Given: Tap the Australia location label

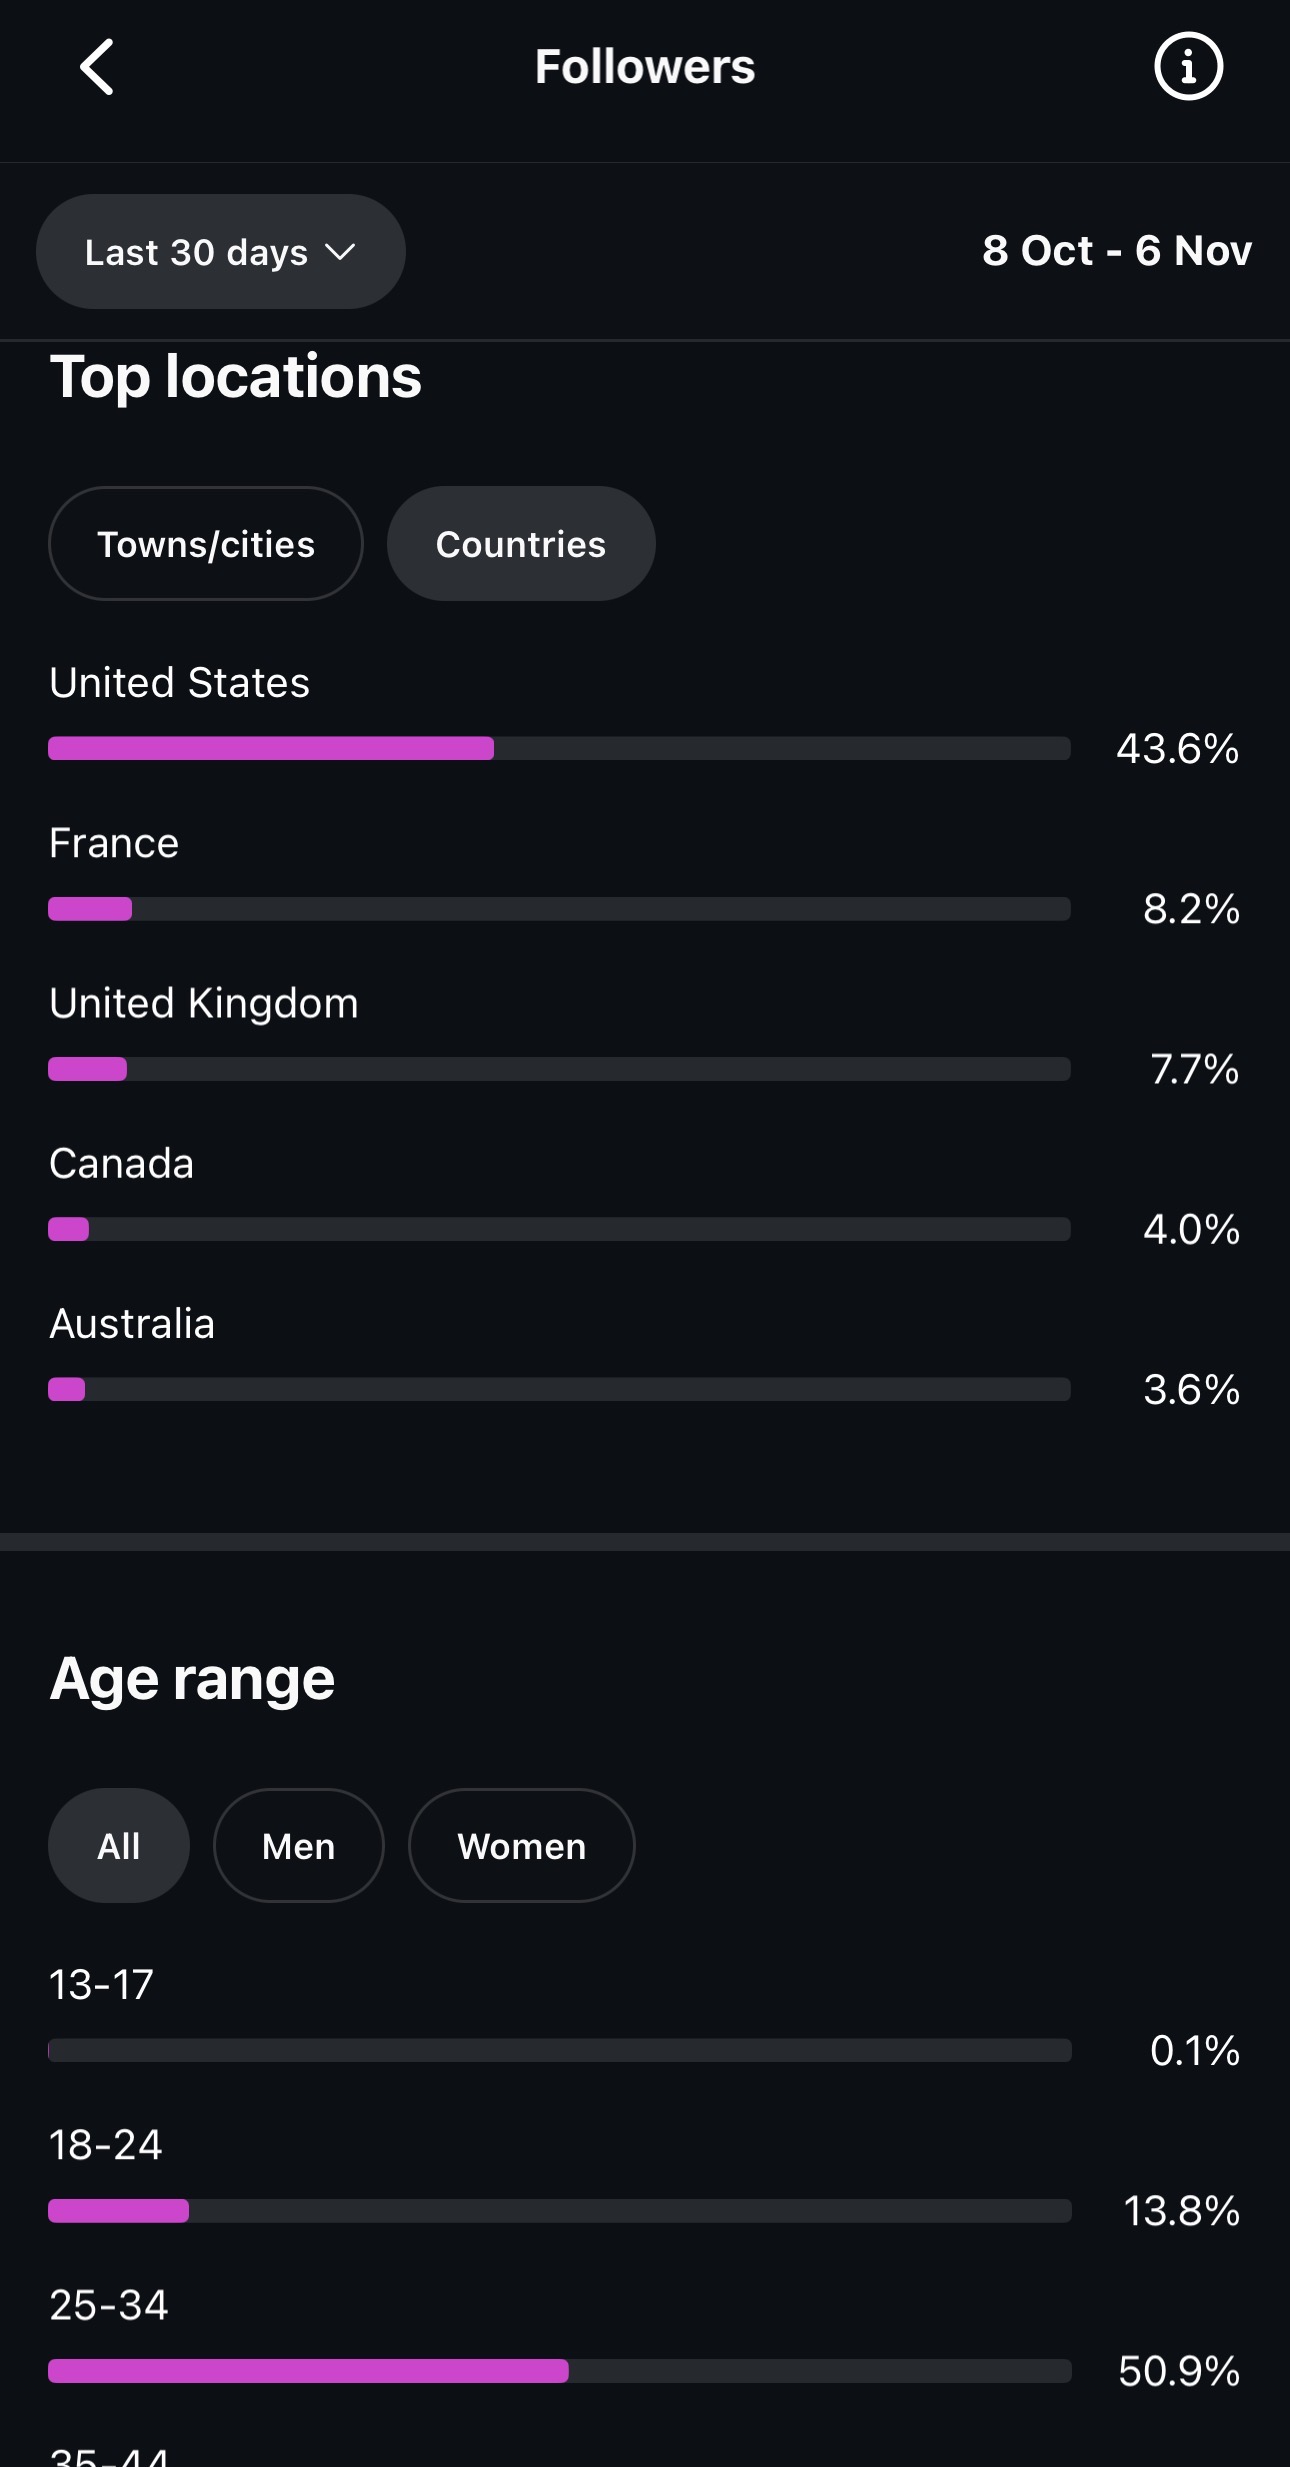Looking at the screenshot, I should coord(132,1324).
